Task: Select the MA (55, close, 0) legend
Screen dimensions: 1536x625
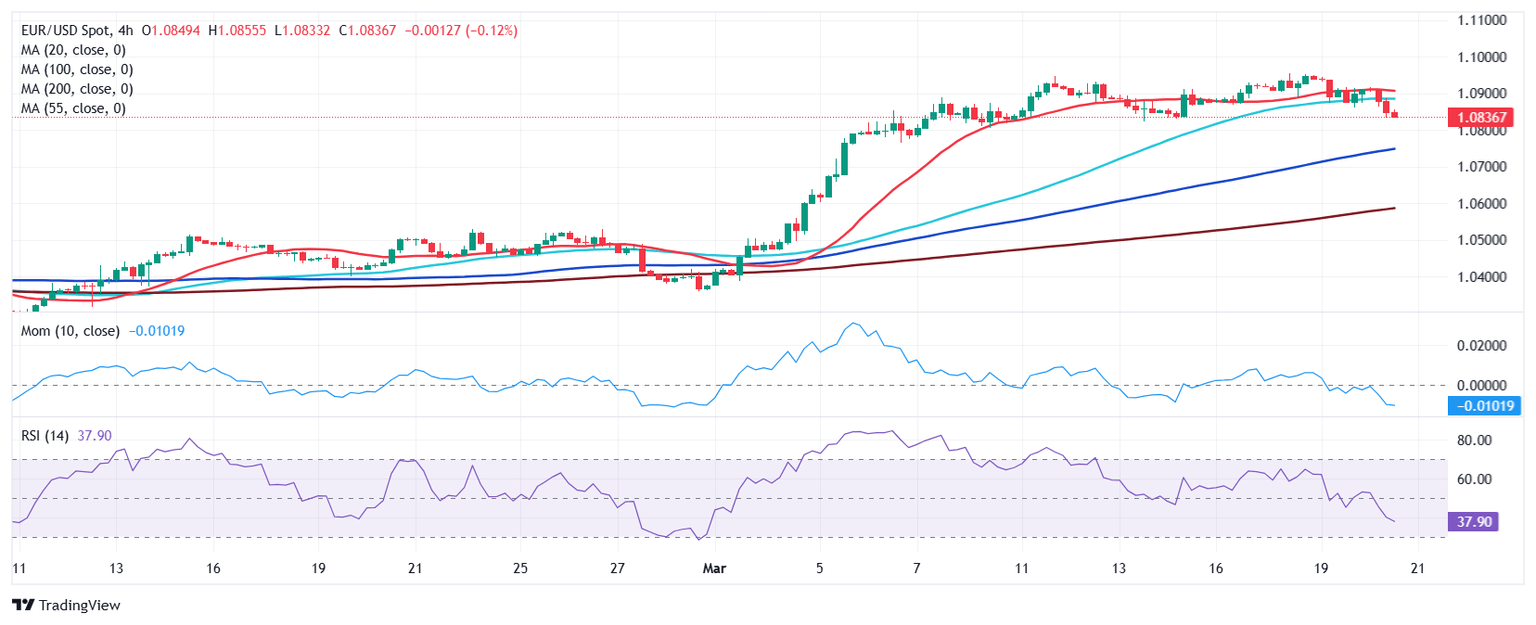Action: tap(73, 108)
